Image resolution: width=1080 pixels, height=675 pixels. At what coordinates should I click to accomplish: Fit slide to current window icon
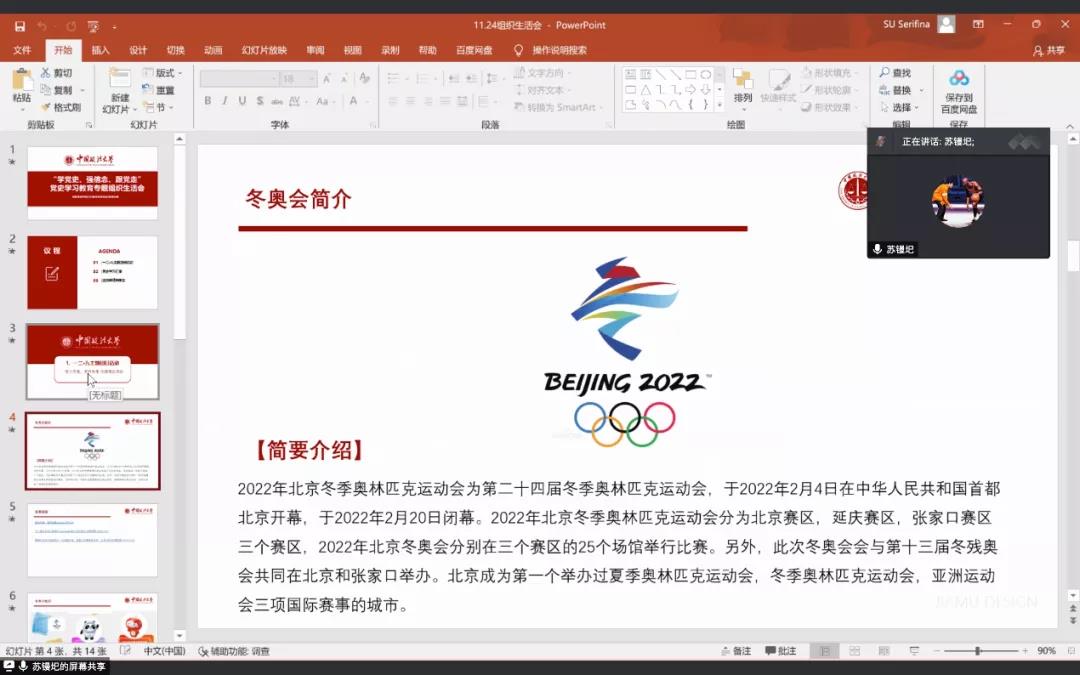(1072, 651)
